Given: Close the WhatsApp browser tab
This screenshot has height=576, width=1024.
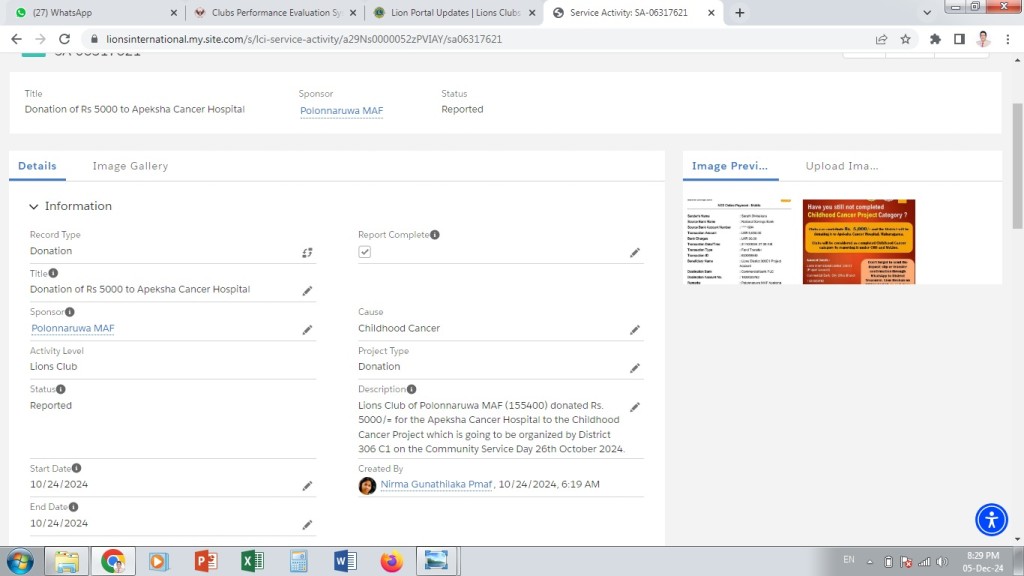Looking at the screenshot, I should [x=173, y=12].
